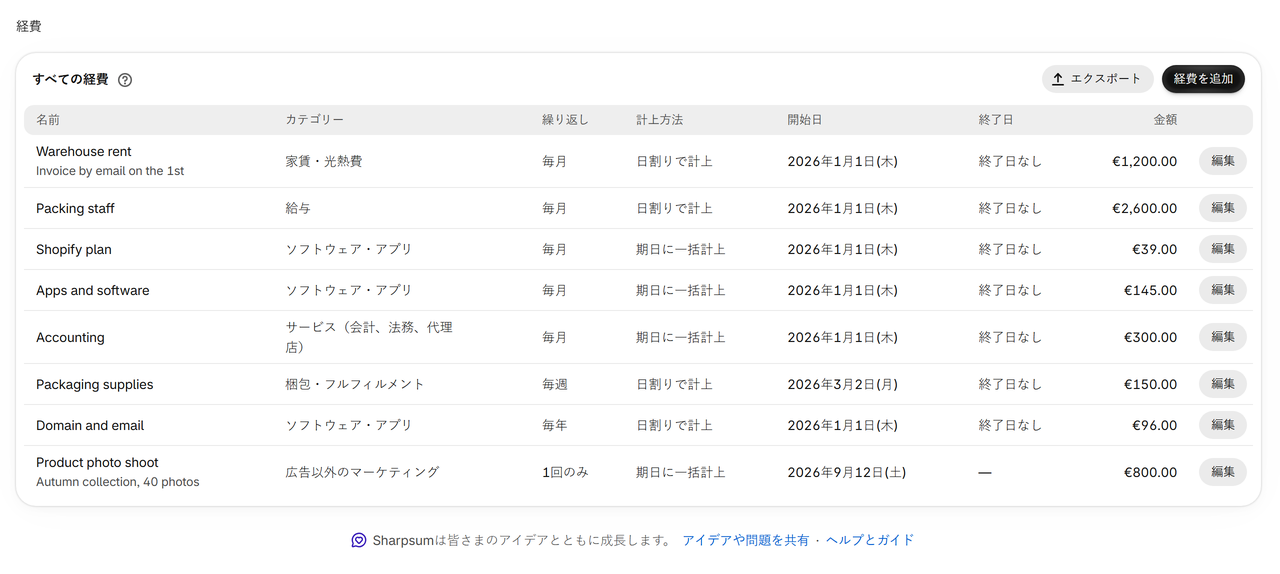Click the 1回のみ recurrence cell
The height and width of the screenshot is (574, 1280).
[565, 472]
